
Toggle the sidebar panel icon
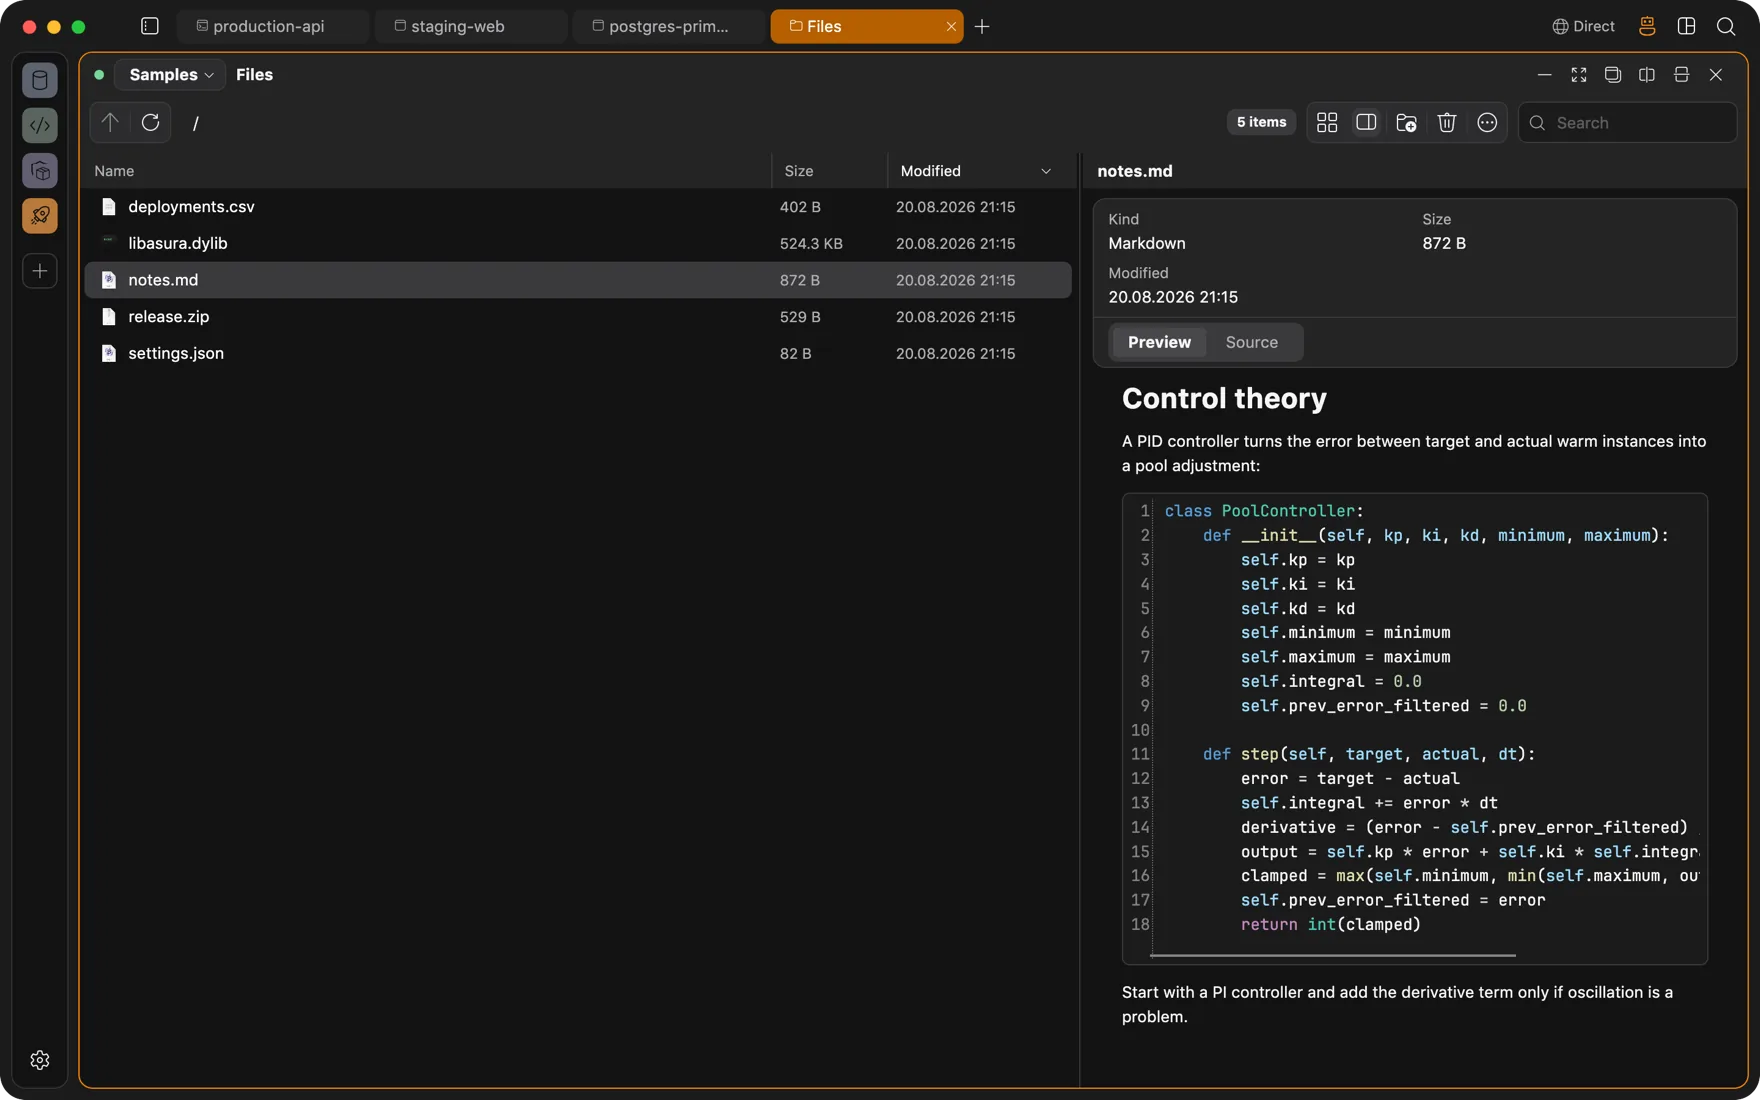[x=150, y=26]
